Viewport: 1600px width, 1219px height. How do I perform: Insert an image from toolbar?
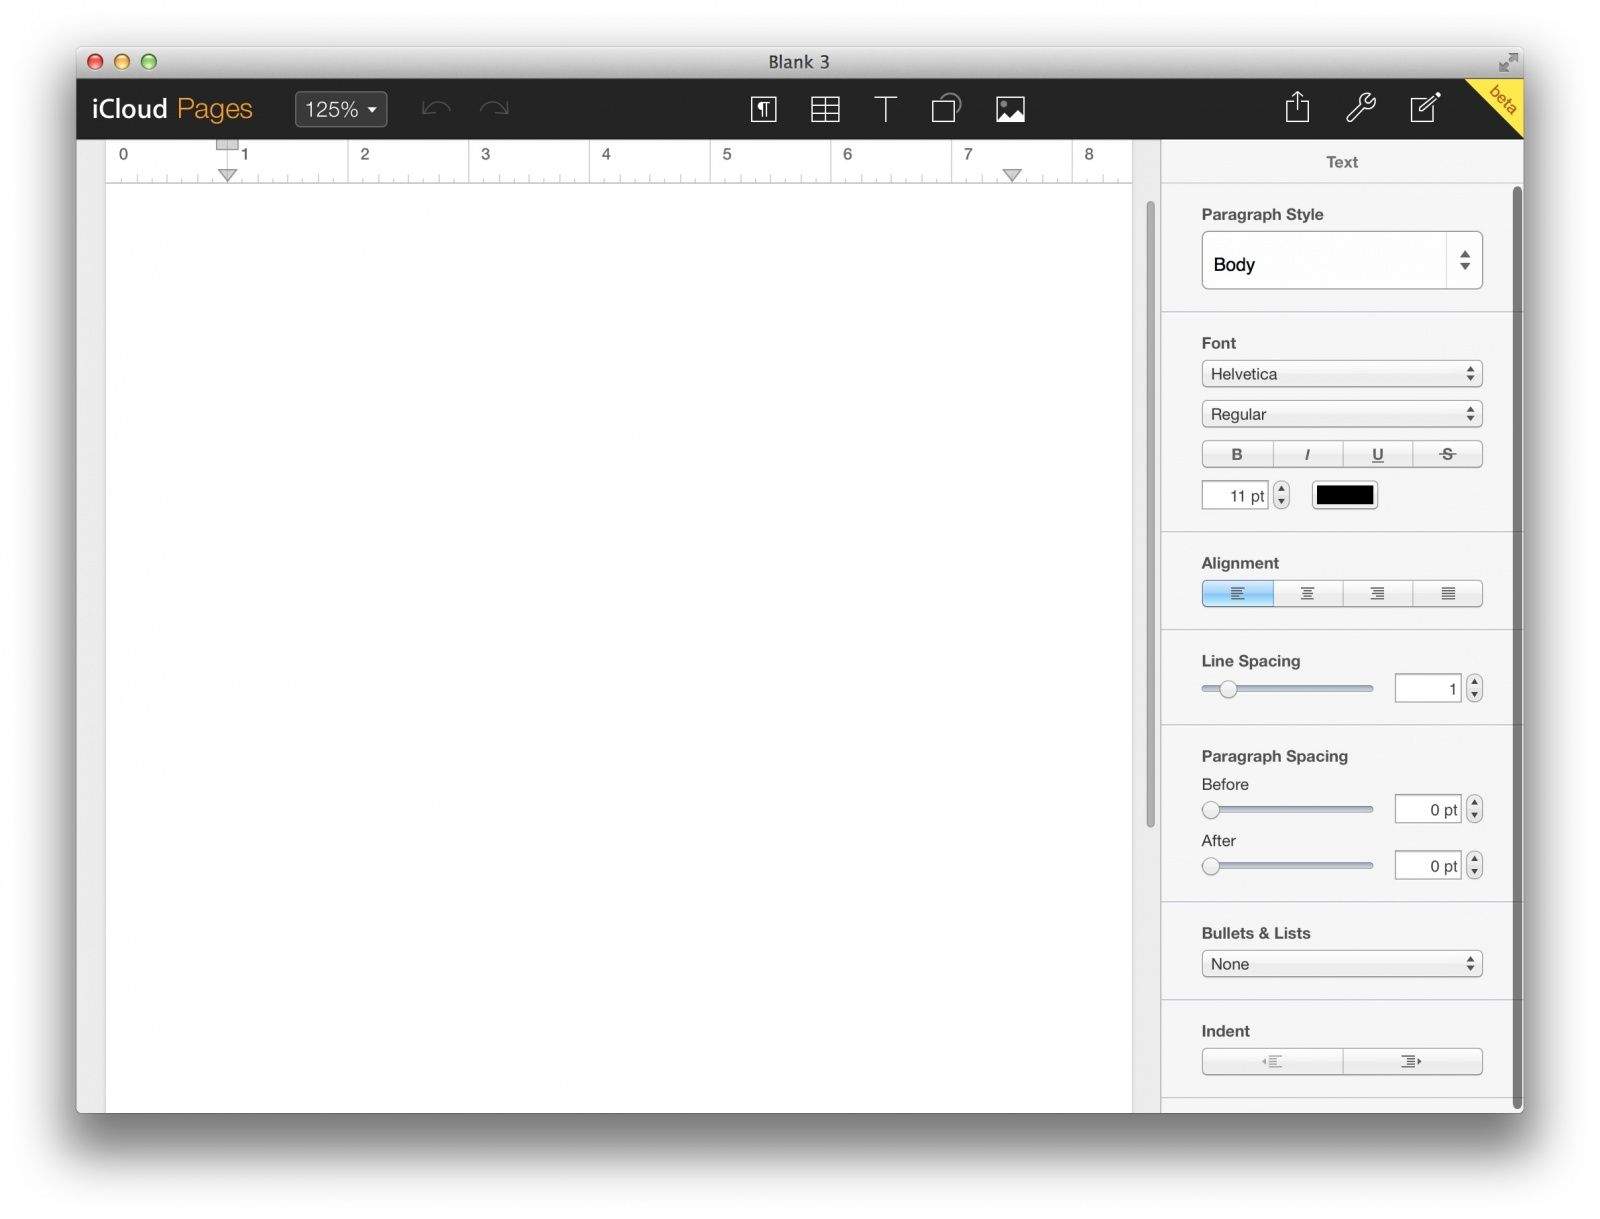1010,109
